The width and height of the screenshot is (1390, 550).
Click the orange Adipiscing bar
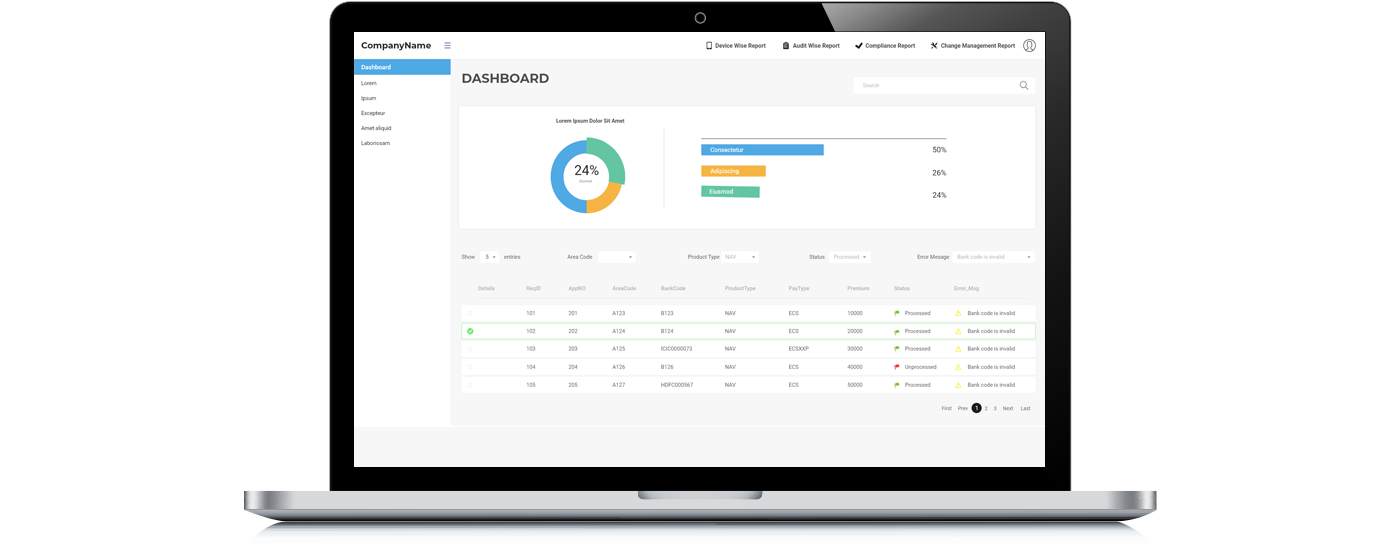tap(733, 171)
